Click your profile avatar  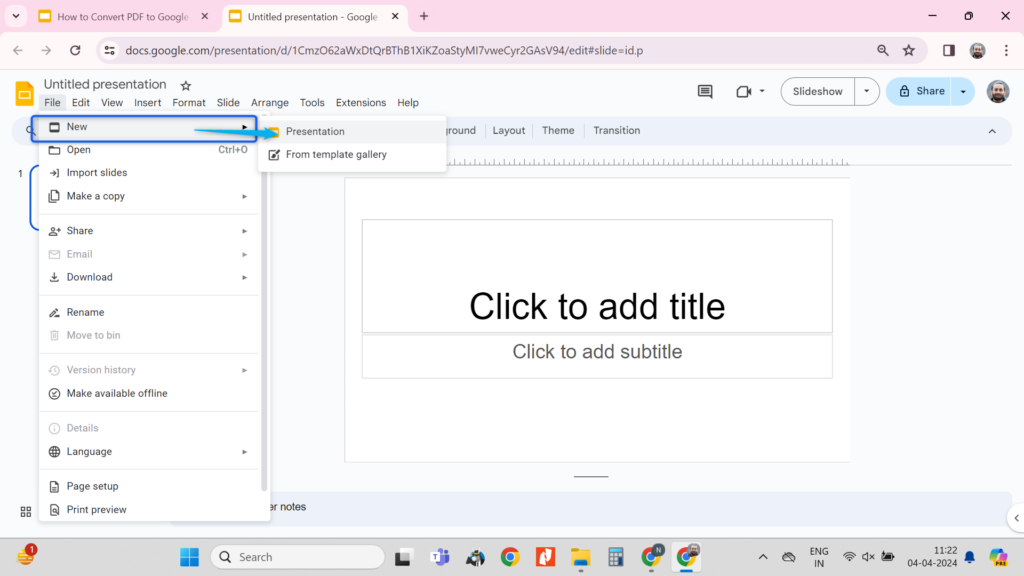(1000, 91)
